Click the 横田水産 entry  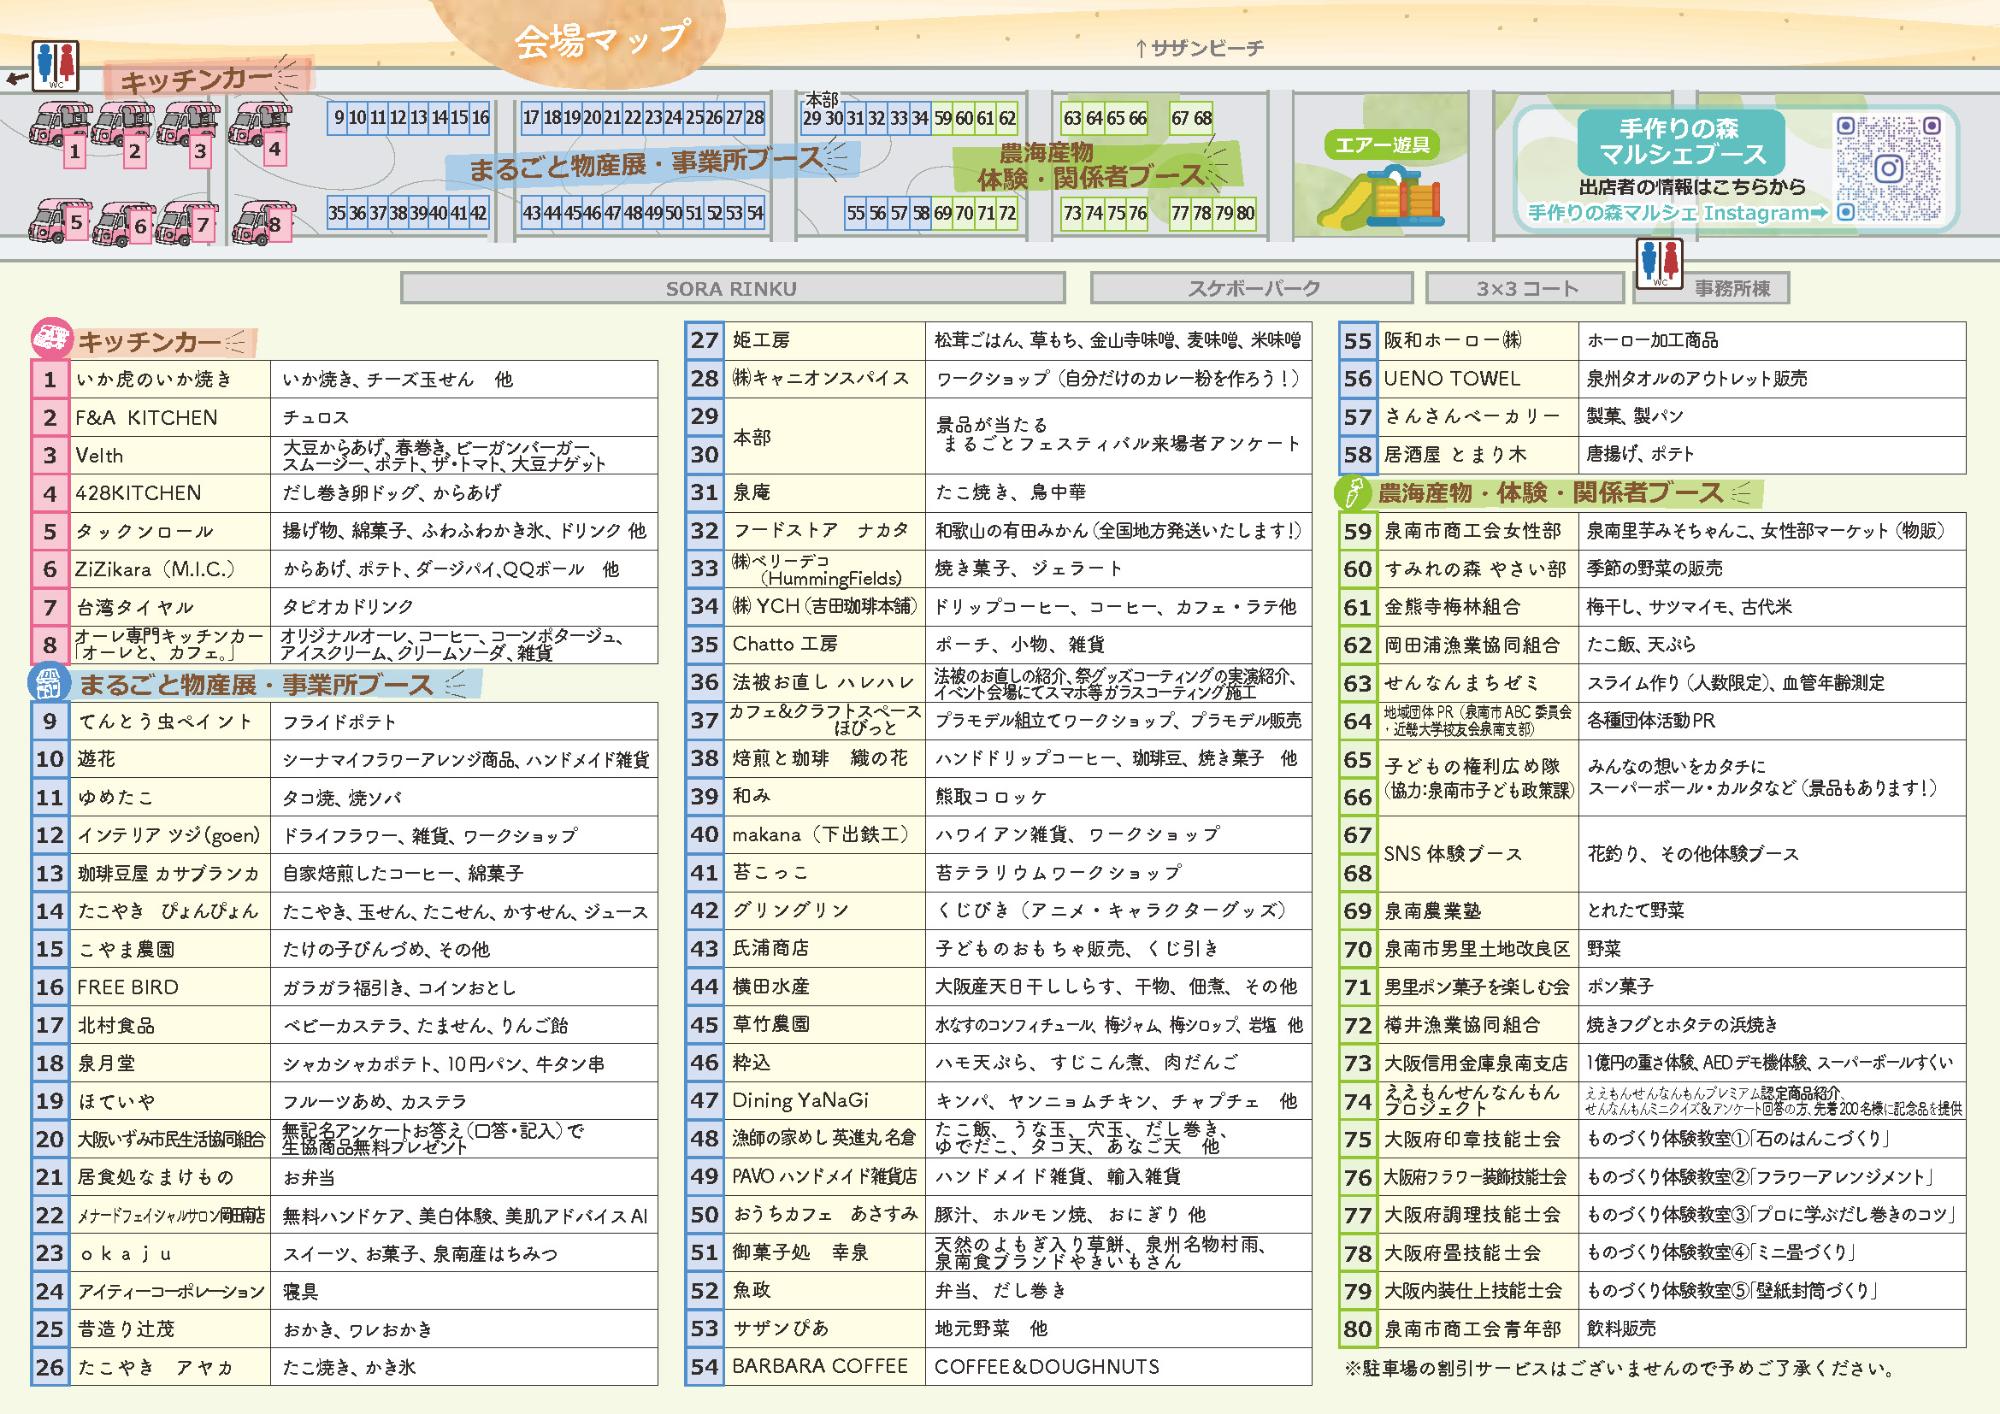tap(771, 986)
